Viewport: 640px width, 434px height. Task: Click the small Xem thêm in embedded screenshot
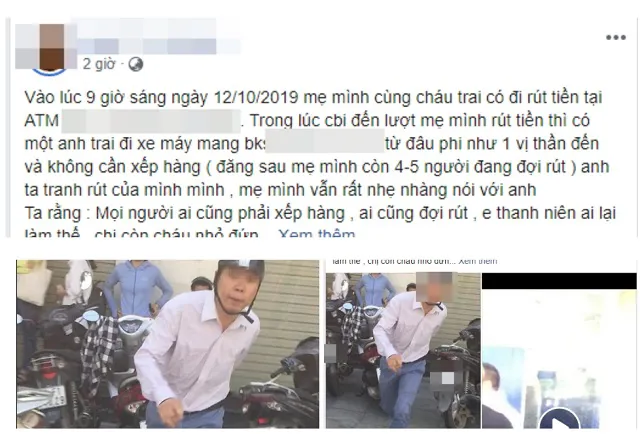pyautogui.click(x=478, y=261)
